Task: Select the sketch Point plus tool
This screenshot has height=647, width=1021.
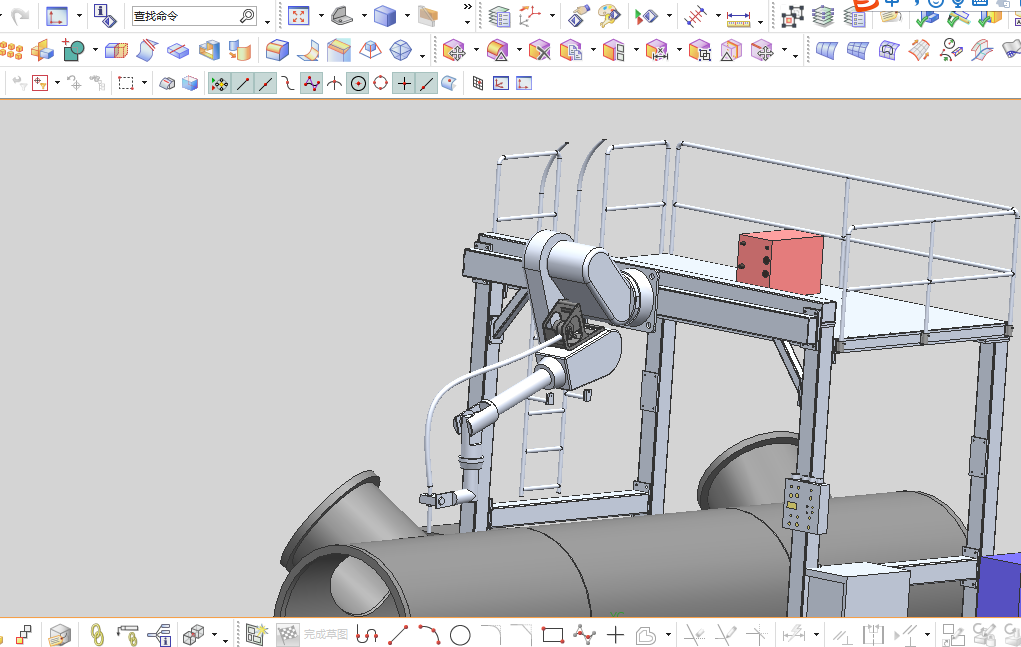Action: click(x=615, y=634)
